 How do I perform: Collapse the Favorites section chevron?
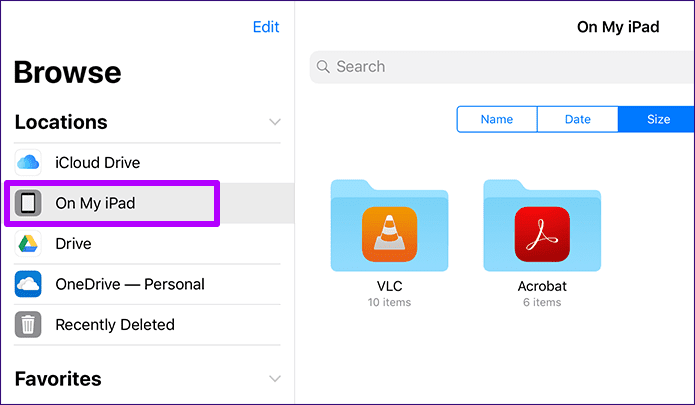tap(275, 379)
